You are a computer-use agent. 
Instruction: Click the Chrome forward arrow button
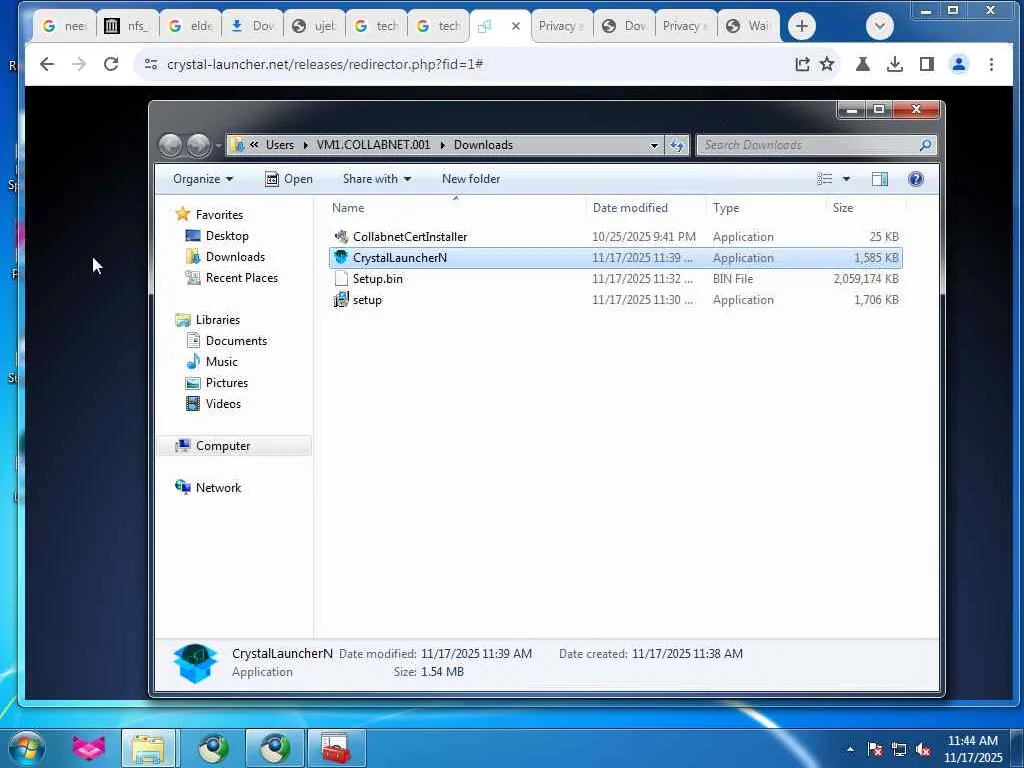[78, 64]
